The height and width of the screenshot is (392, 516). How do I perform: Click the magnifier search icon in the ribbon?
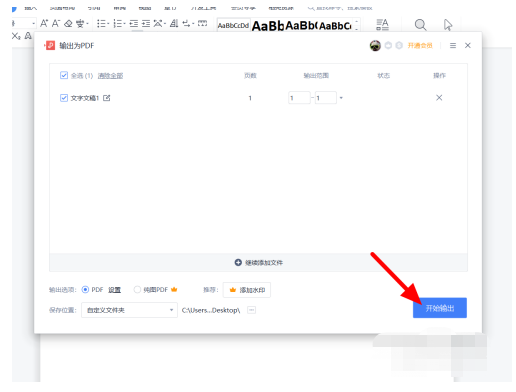(x=421, y=25)
